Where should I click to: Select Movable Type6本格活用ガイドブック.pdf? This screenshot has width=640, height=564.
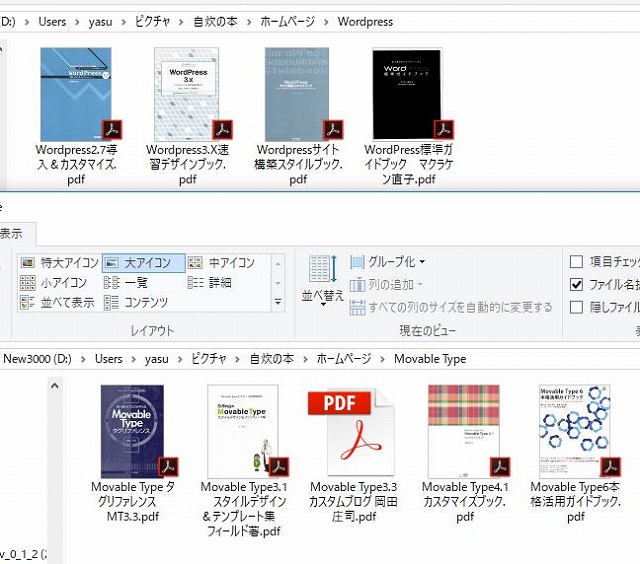pyautogui.click(x=576, y=454)
